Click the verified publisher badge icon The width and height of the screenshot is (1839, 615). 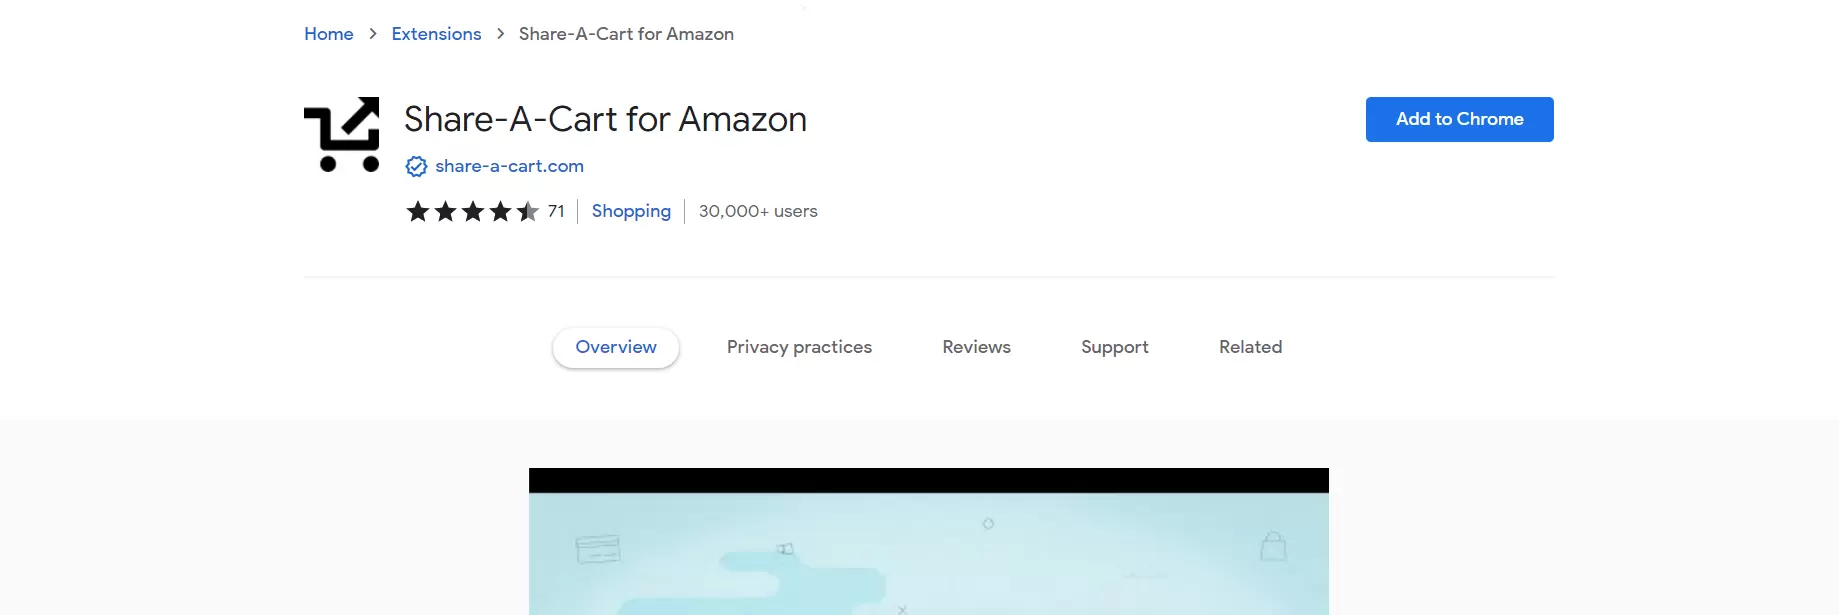(415, 166)
